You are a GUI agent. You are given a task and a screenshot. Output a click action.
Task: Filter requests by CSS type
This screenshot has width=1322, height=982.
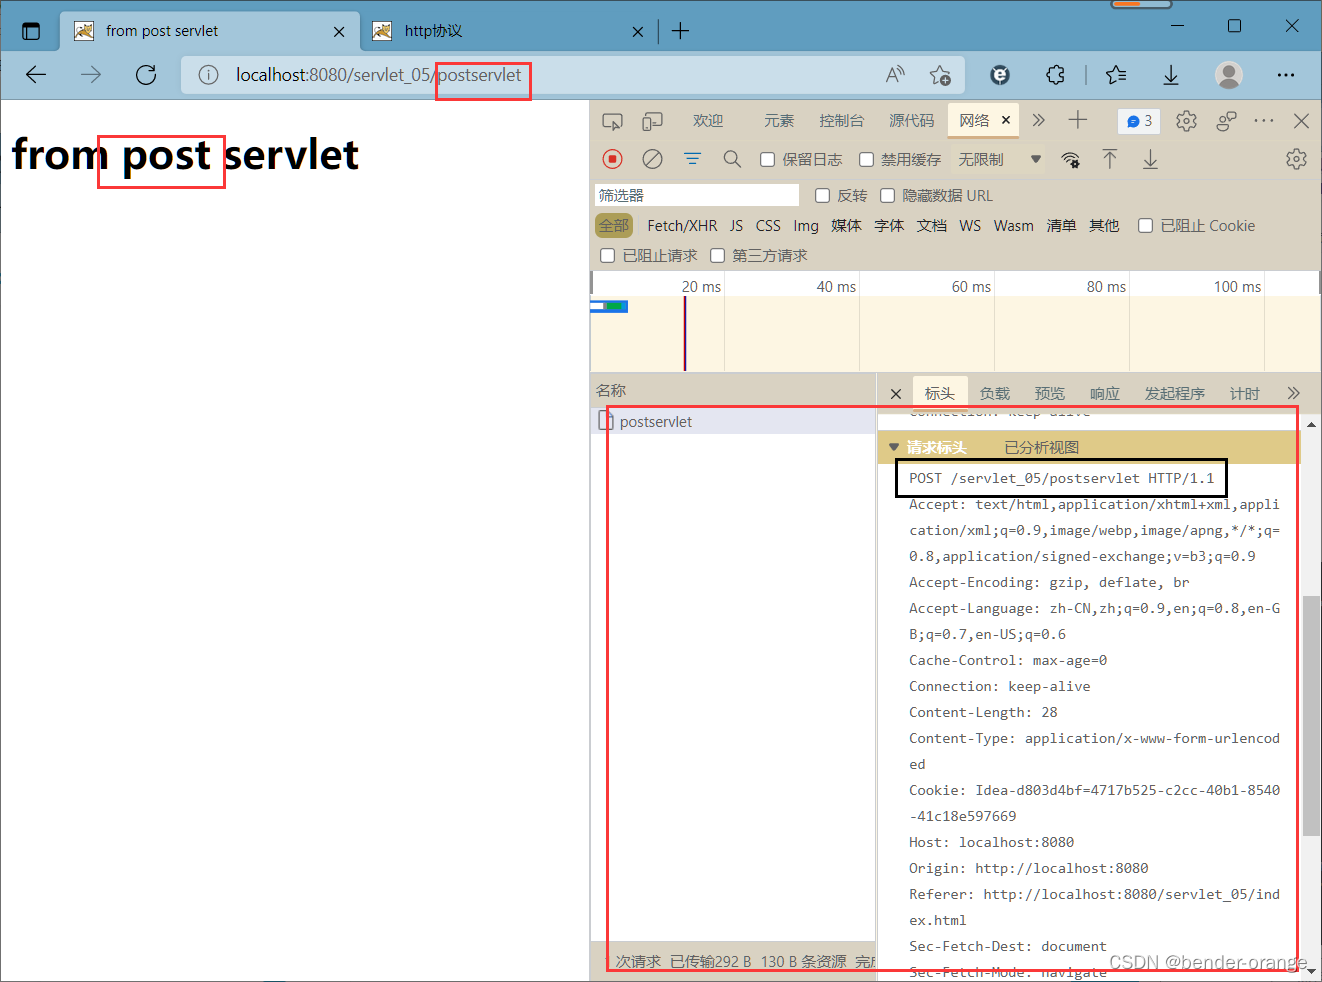pos(768,226)
